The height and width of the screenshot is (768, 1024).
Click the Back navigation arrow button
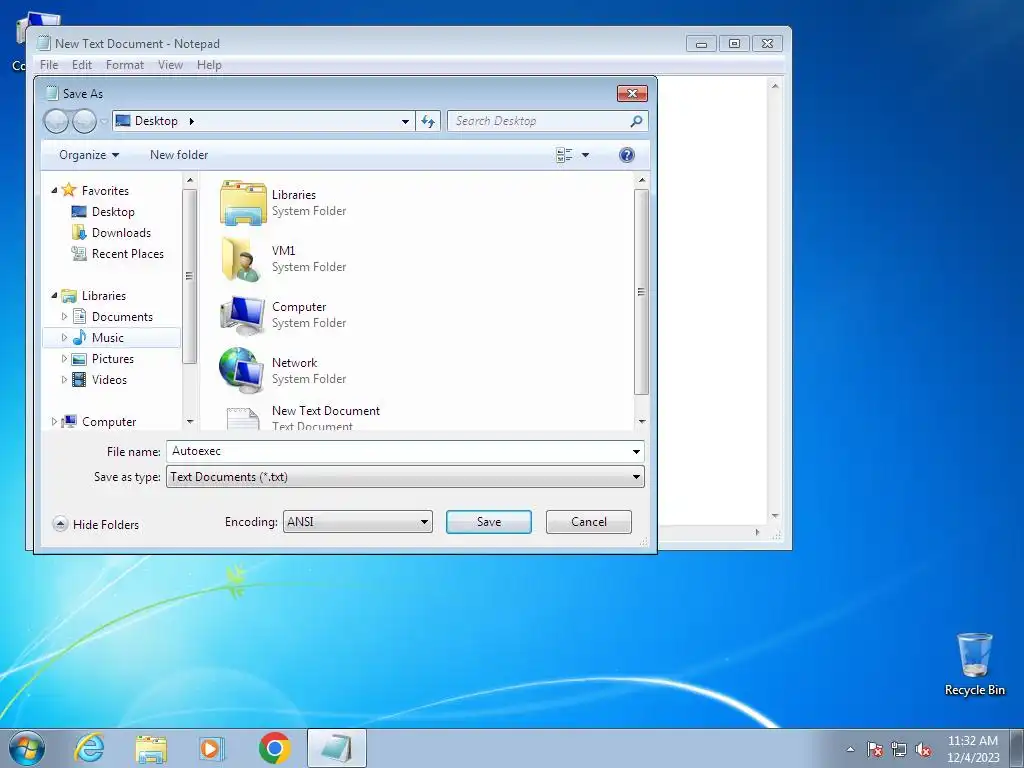pos(56,121)
